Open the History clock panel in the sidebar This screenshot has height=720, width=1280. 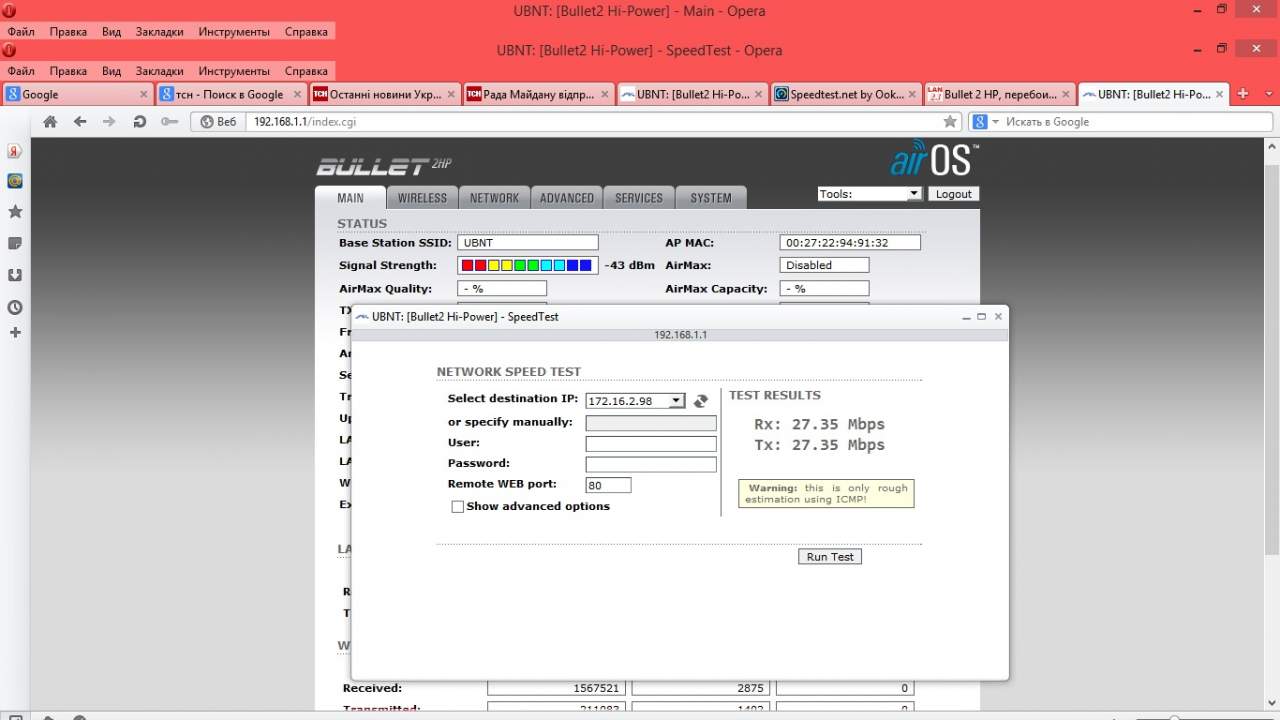[x=15, y=307]
